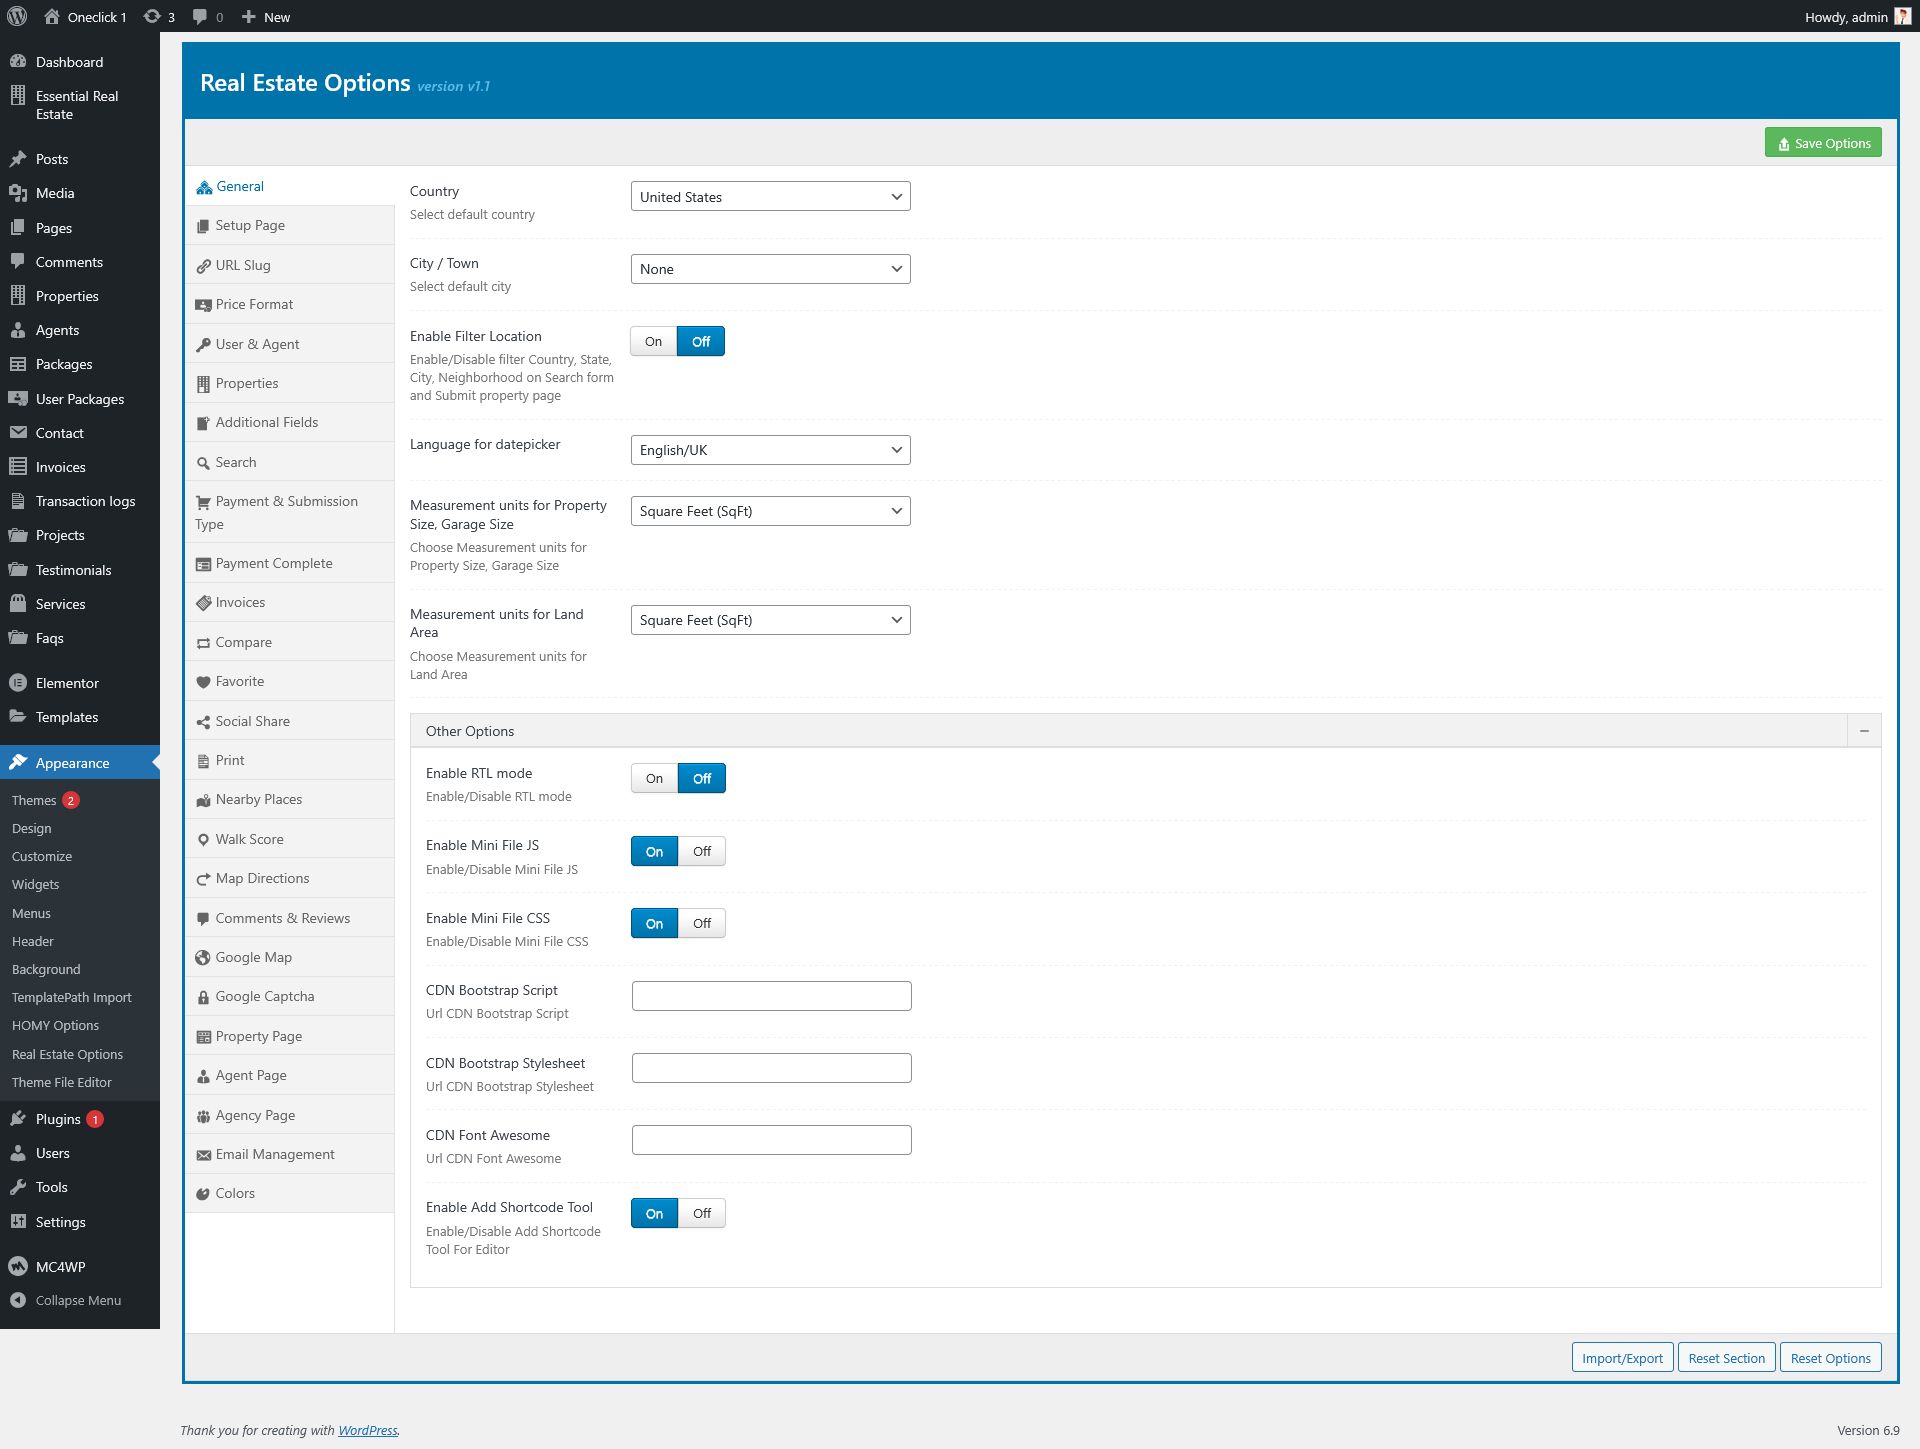The height and width of the screenshot is (1449, 1920).
Task: Collapse the Other Options section
Action: (x=1864, y=731)
